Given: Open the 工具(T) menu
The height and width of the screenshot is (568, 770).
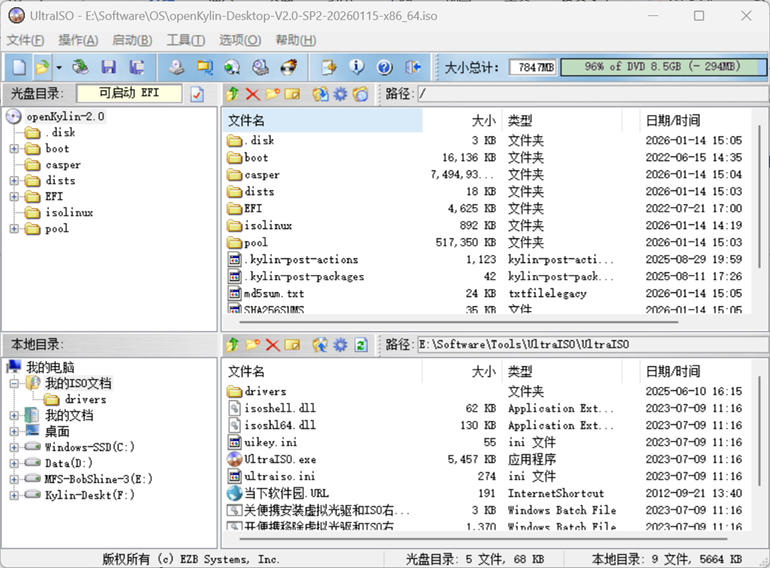Looking at the screenshot, I should [186, 40].
